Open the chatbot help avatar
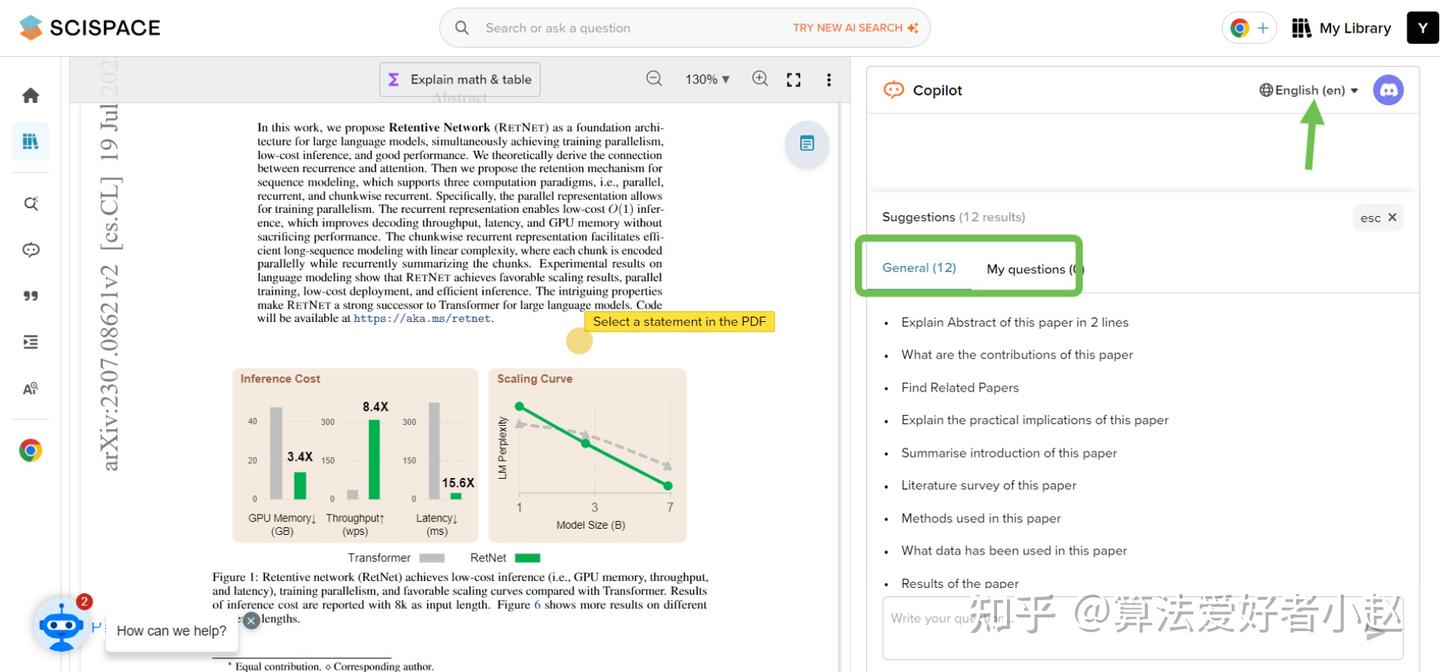 click(61, 625)
